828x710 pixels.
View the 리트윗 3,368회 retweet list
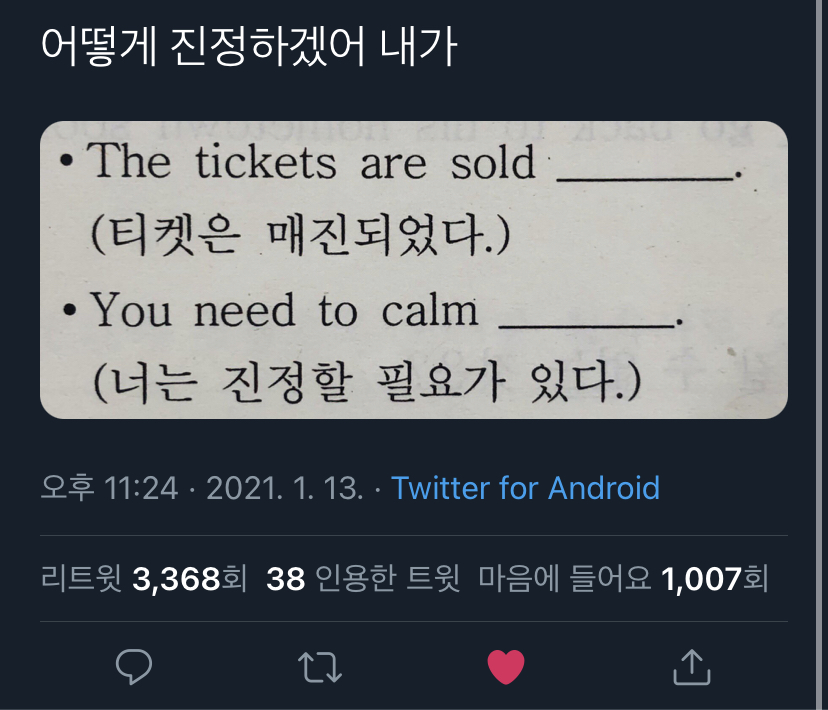[x=143, y=578]
